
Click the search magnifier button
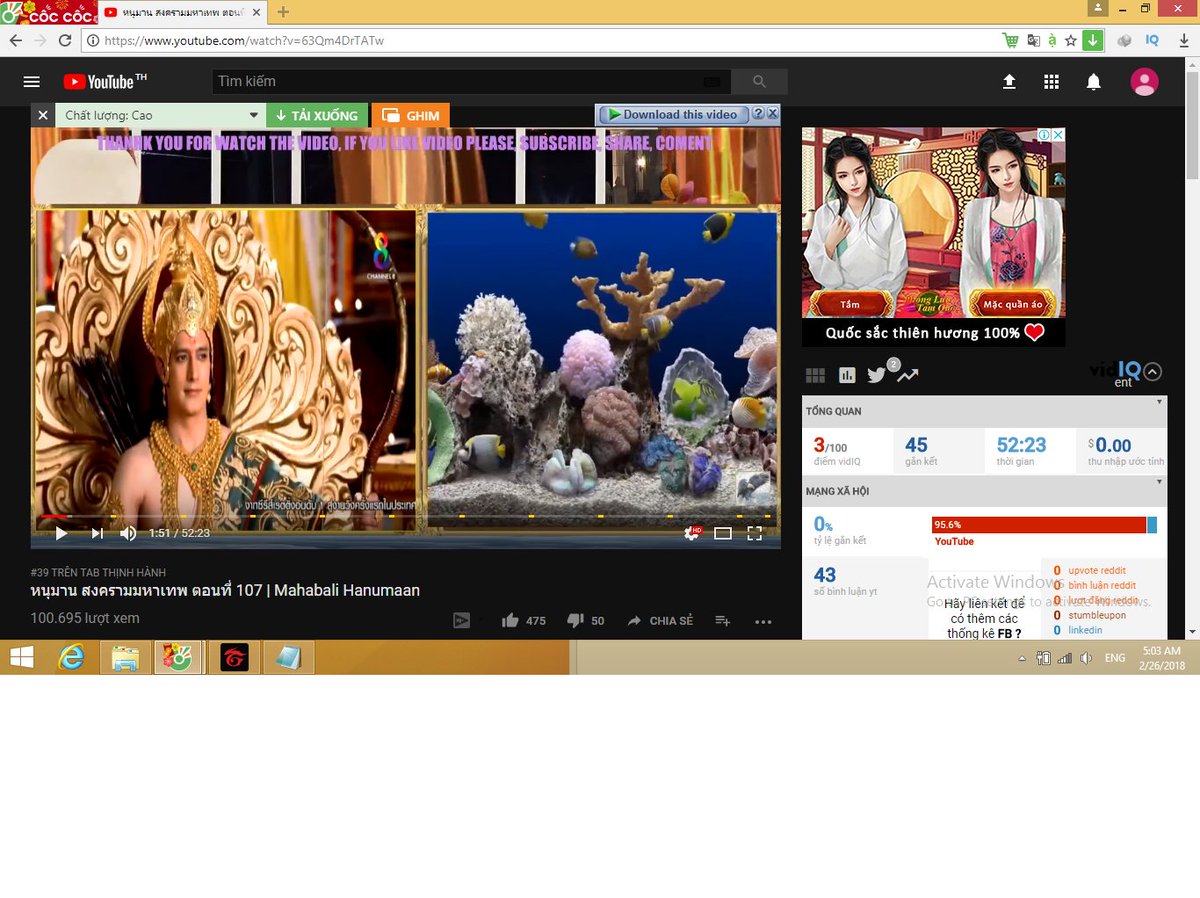[759, 82]
